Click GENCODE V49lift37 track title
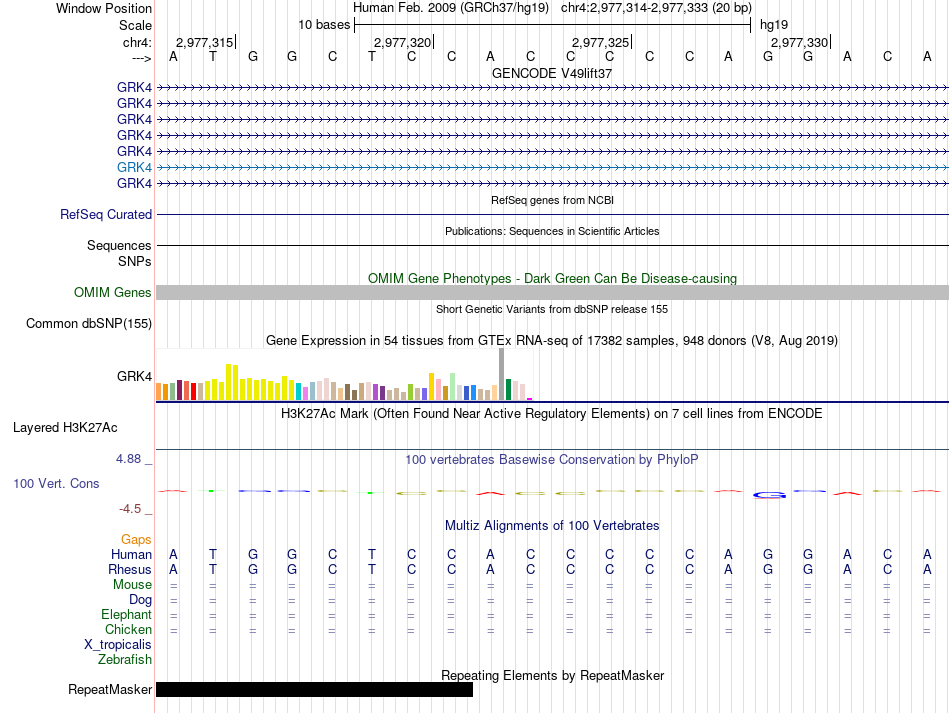 point(552,73)
